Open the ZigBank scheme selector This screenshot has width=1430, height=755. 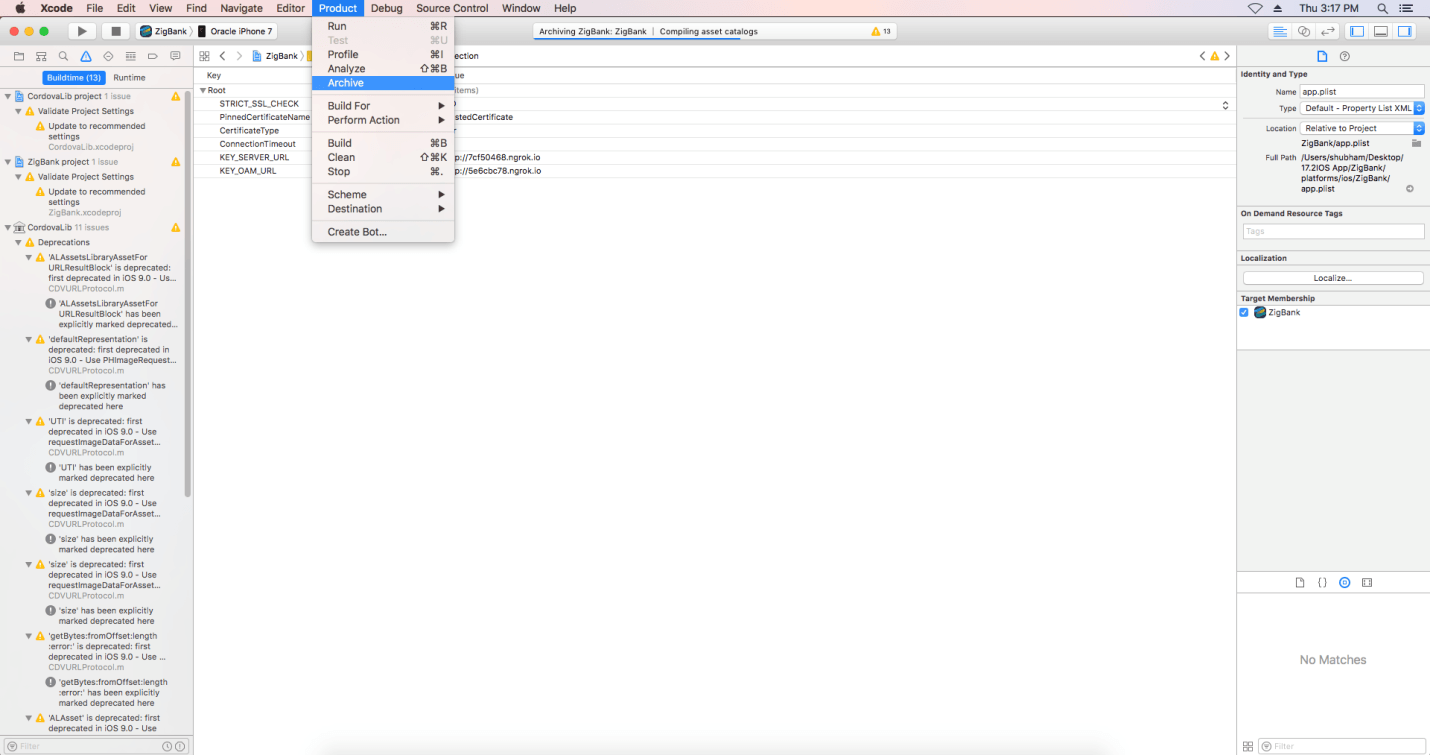[x=164, y=31]
